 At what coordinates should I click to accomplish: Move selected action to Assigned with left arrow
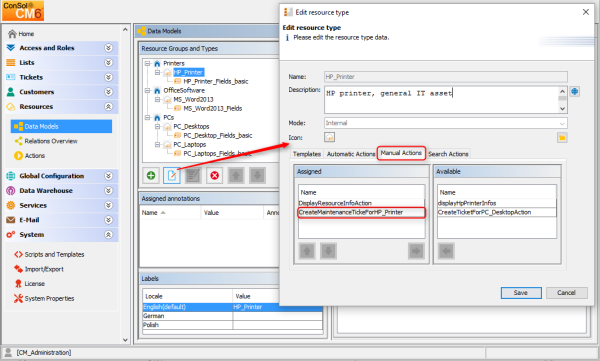point(446,251)
